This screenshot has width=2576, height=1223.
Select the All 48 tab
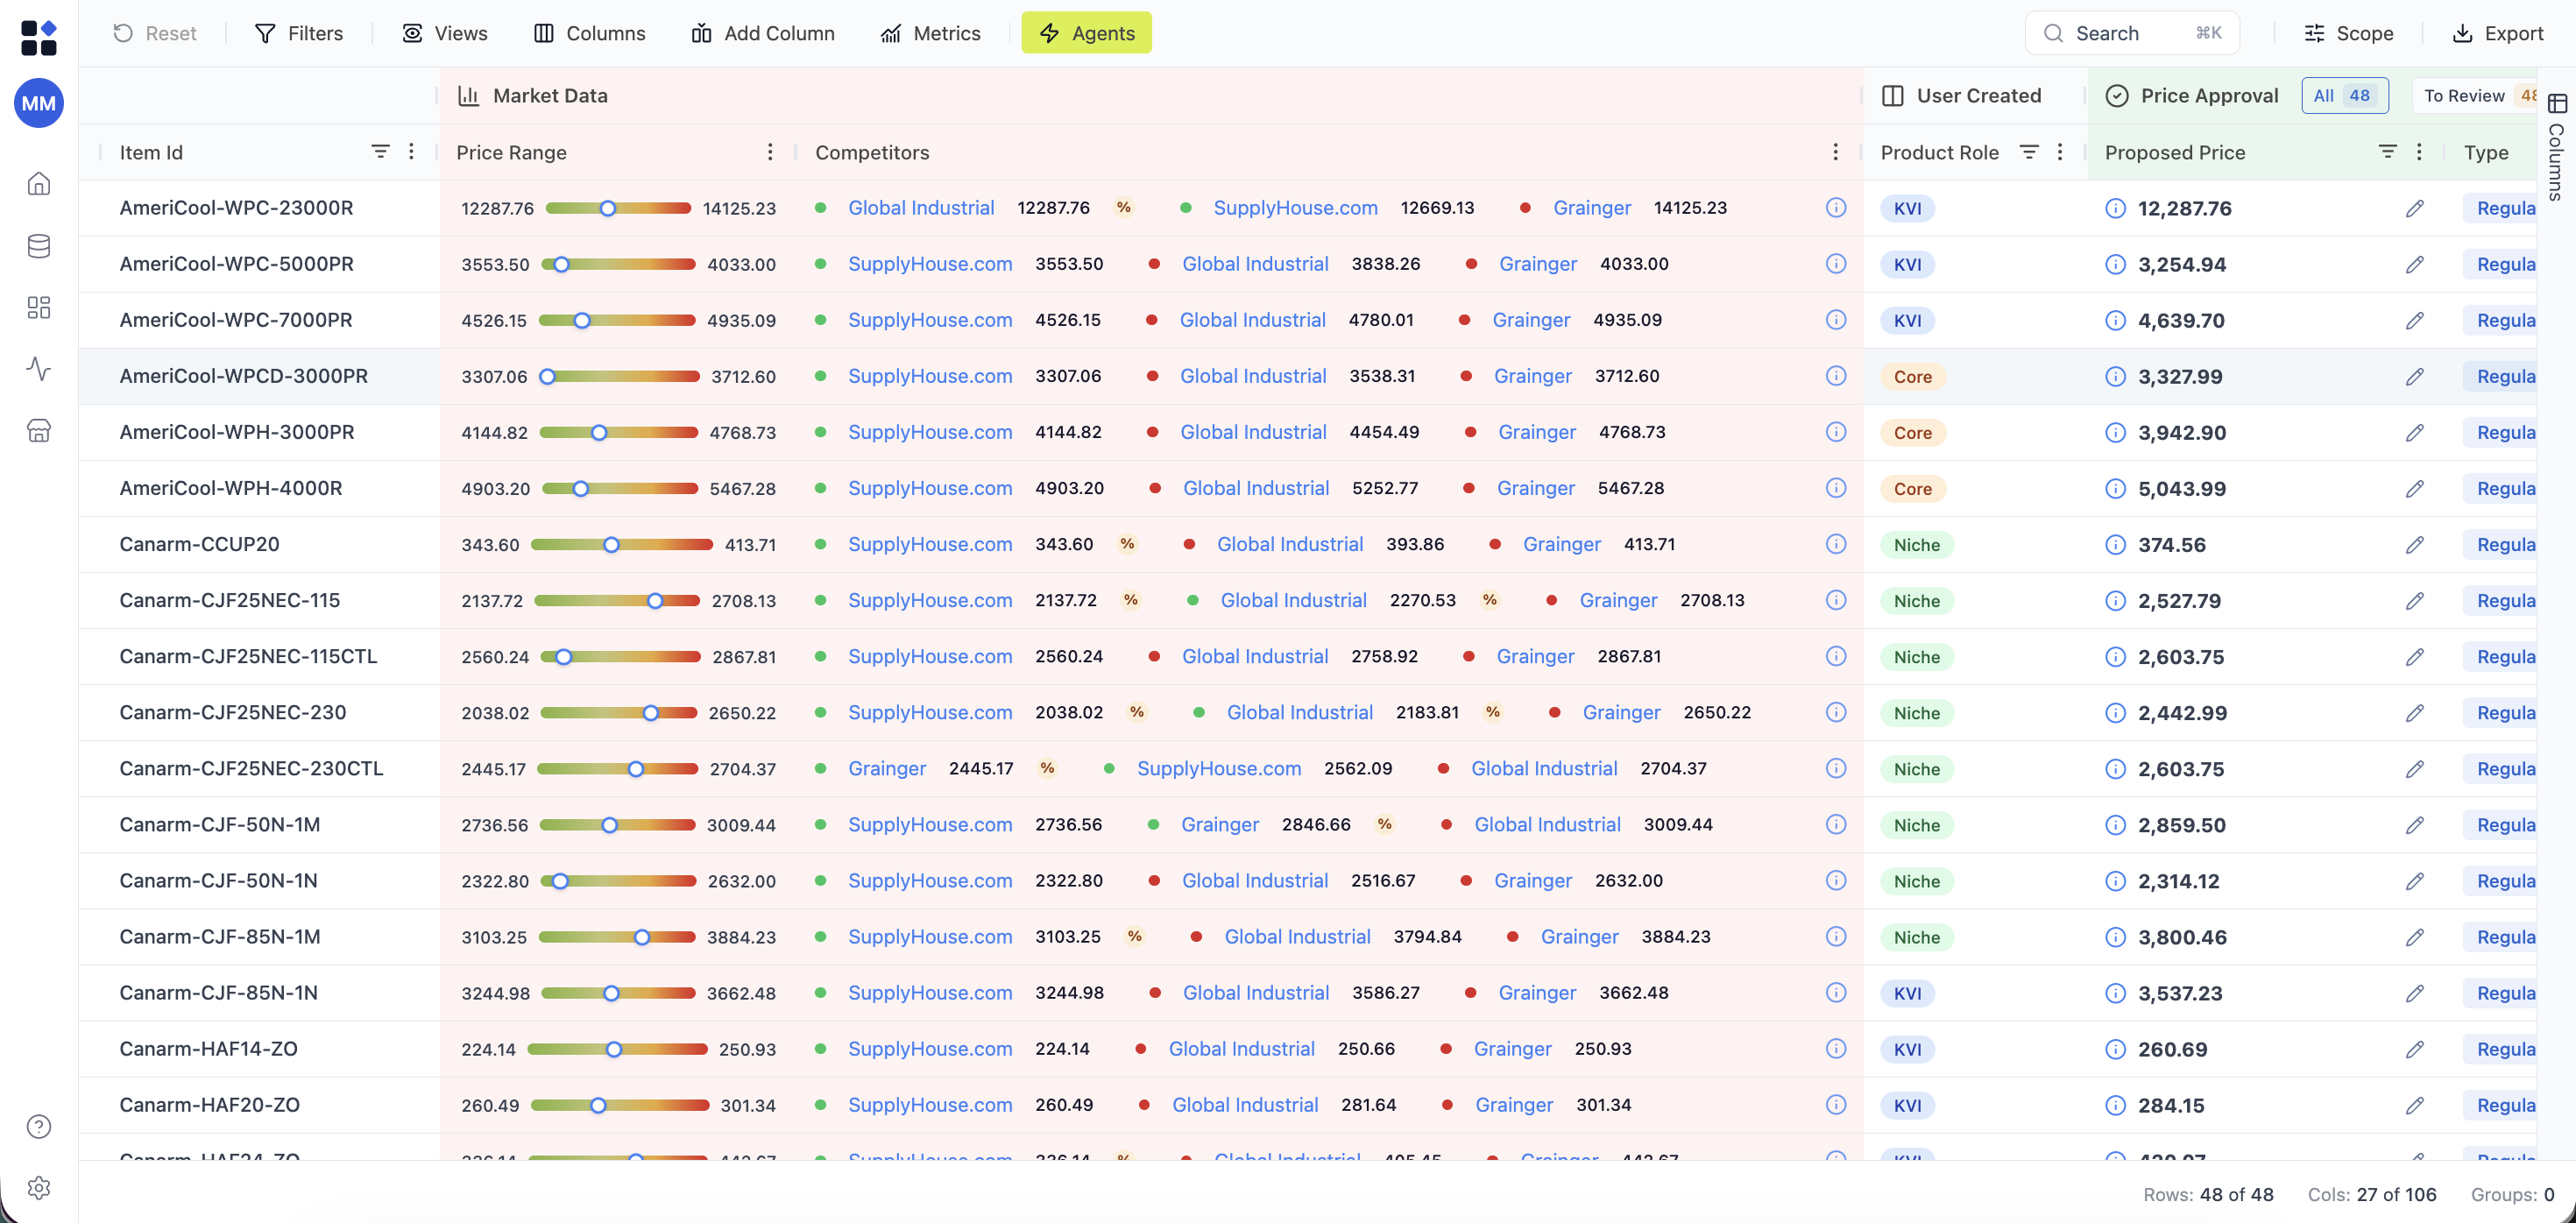[2345, 96]
